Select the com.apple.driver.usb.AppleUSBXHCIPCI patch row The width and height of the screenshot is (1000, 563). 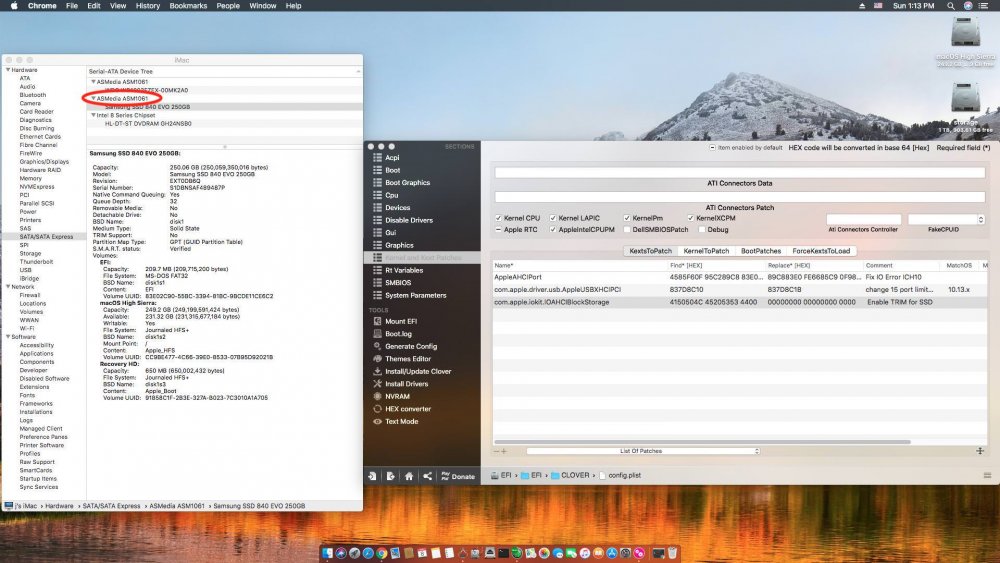[740, 289]
